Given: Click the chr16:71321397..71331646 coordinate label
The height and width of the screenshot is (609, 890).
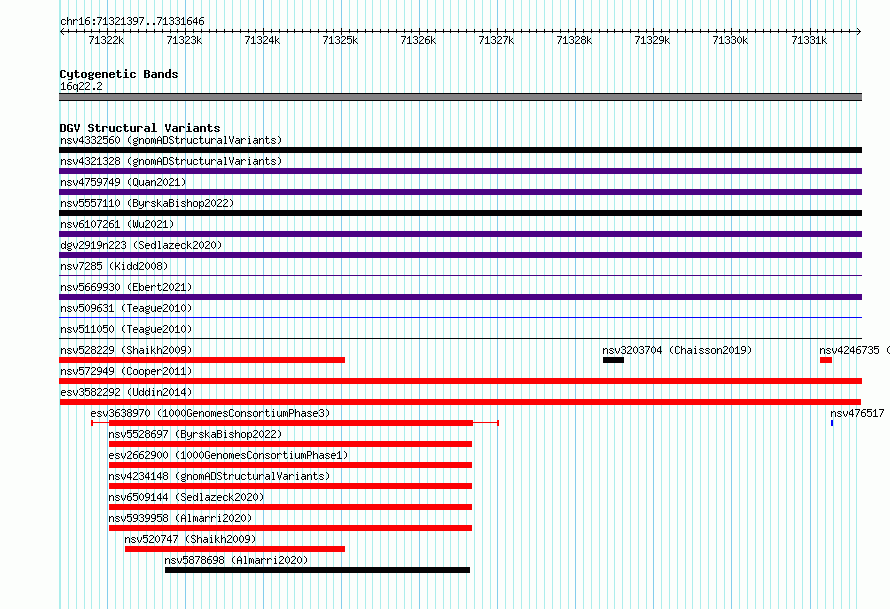Looking at the screenshot, I should pos(132,21).
